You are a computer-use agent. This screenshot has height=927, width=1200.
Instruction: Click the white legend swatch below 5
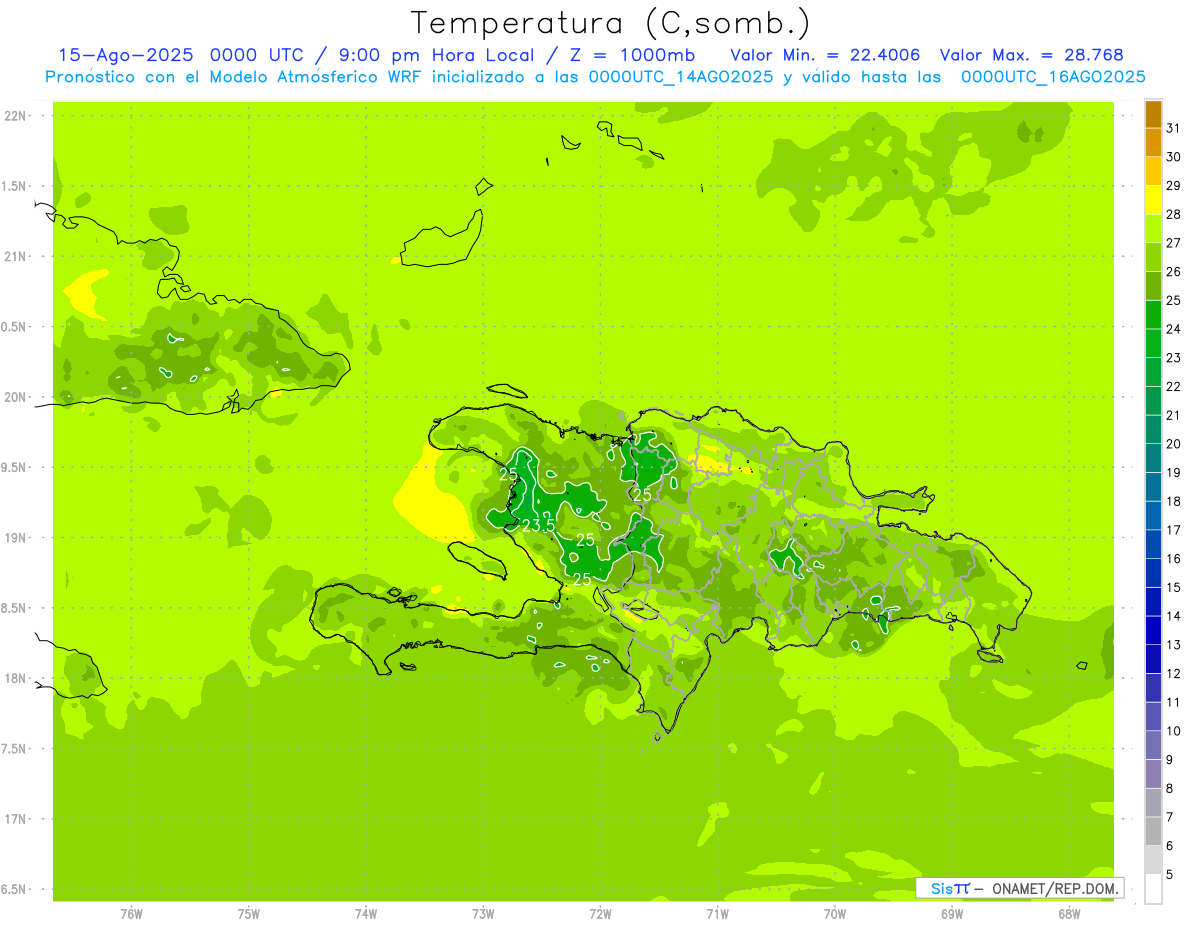point(1153,889)
